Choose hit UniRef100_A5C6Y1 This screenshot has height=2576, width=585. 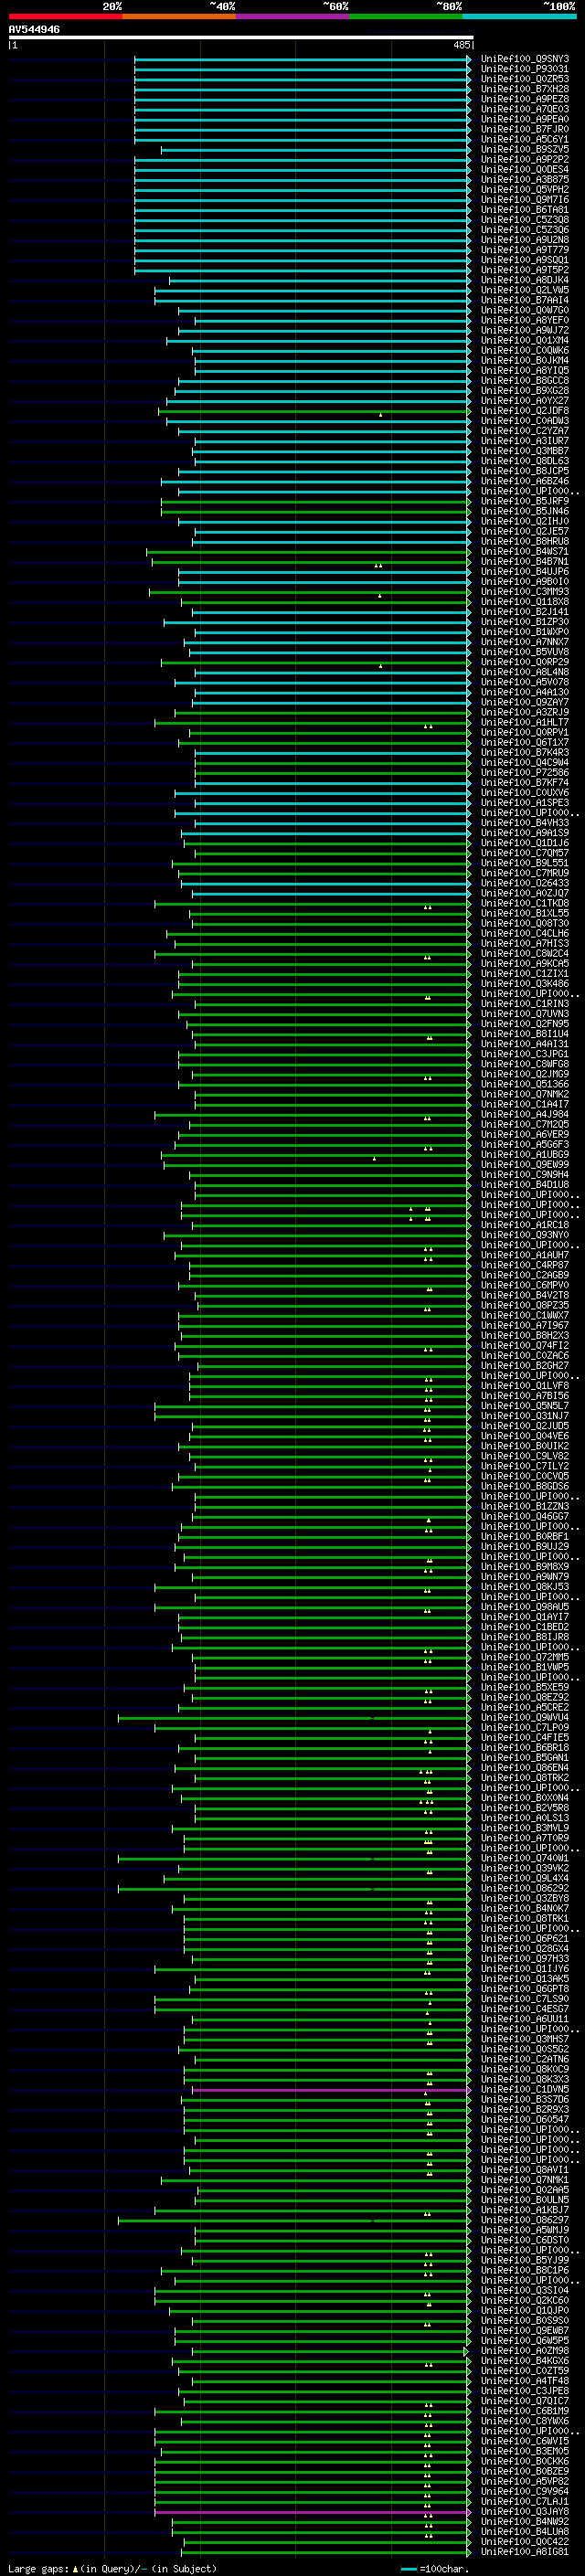pos(525,139)
